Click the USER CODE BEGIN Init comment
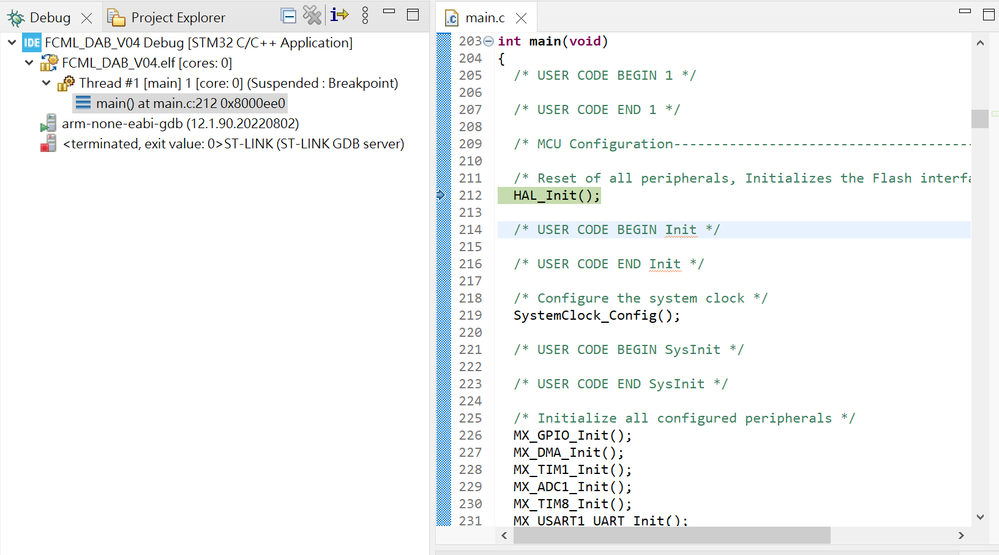Viewport: 999px width, 555px height. pos(617,229)
